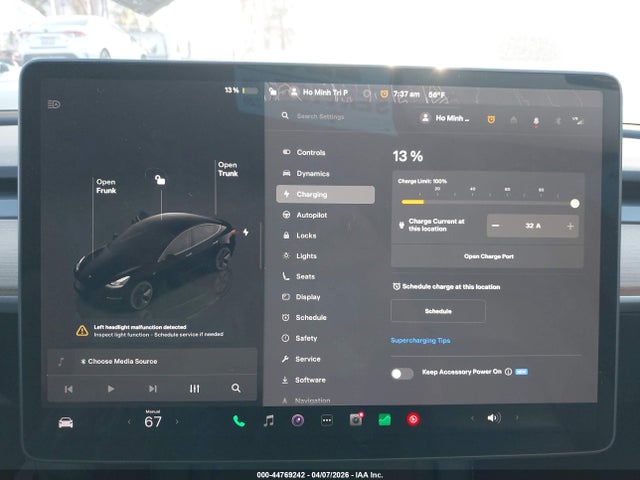Open the red Theater app icon

click(413, 419)
